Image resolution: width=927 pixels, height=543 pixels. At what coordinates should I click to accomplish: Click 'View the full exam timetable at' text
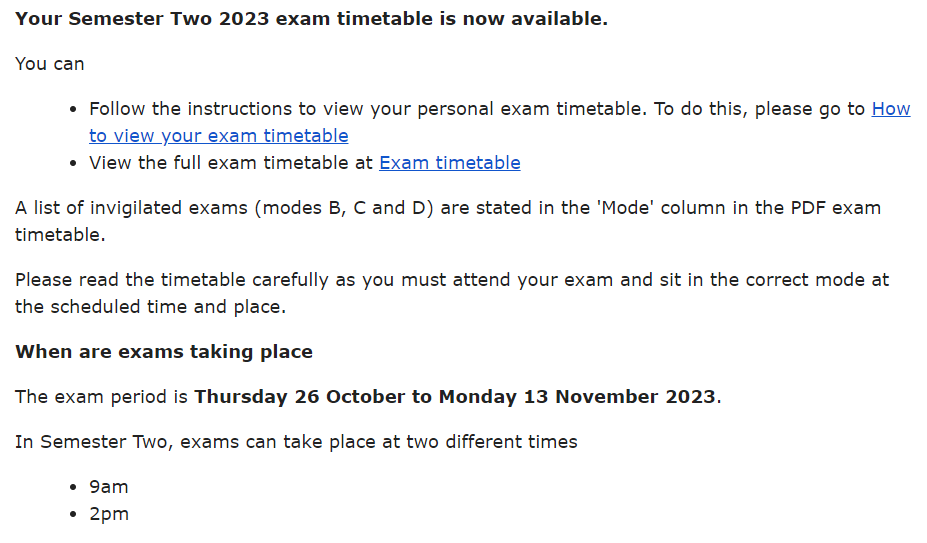click(x=231, y=163)
